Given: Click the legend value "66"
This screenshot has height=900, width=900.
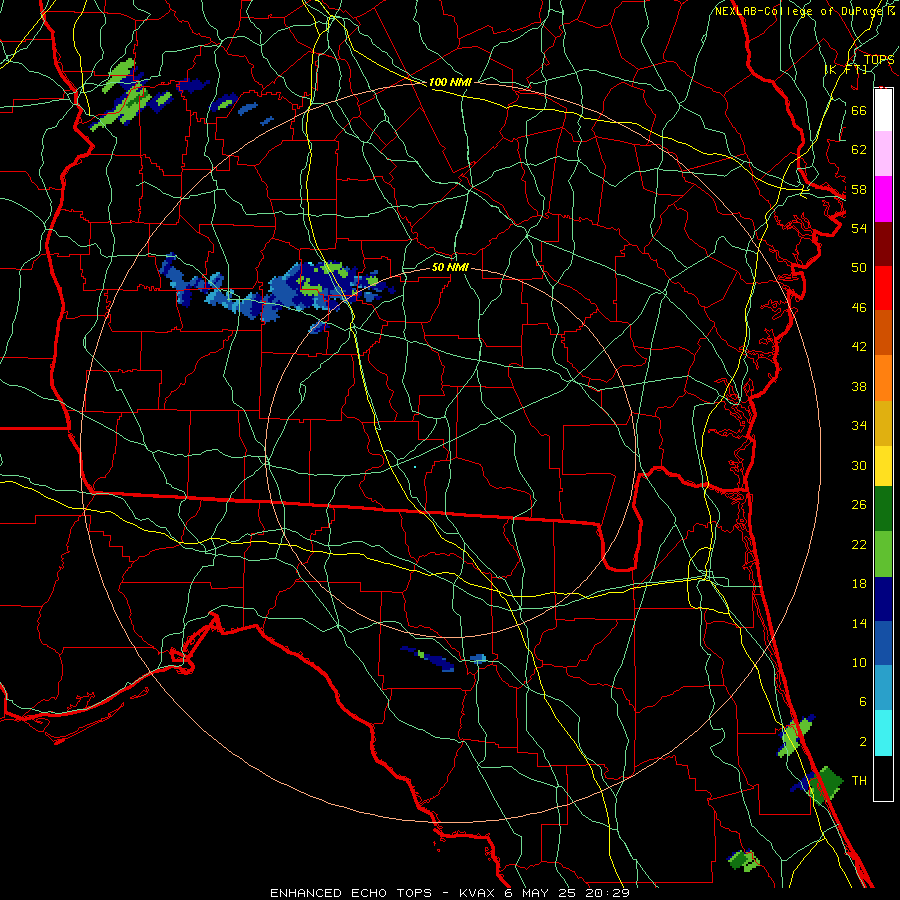Looking at the screenshot, I should tap(859, 110).
